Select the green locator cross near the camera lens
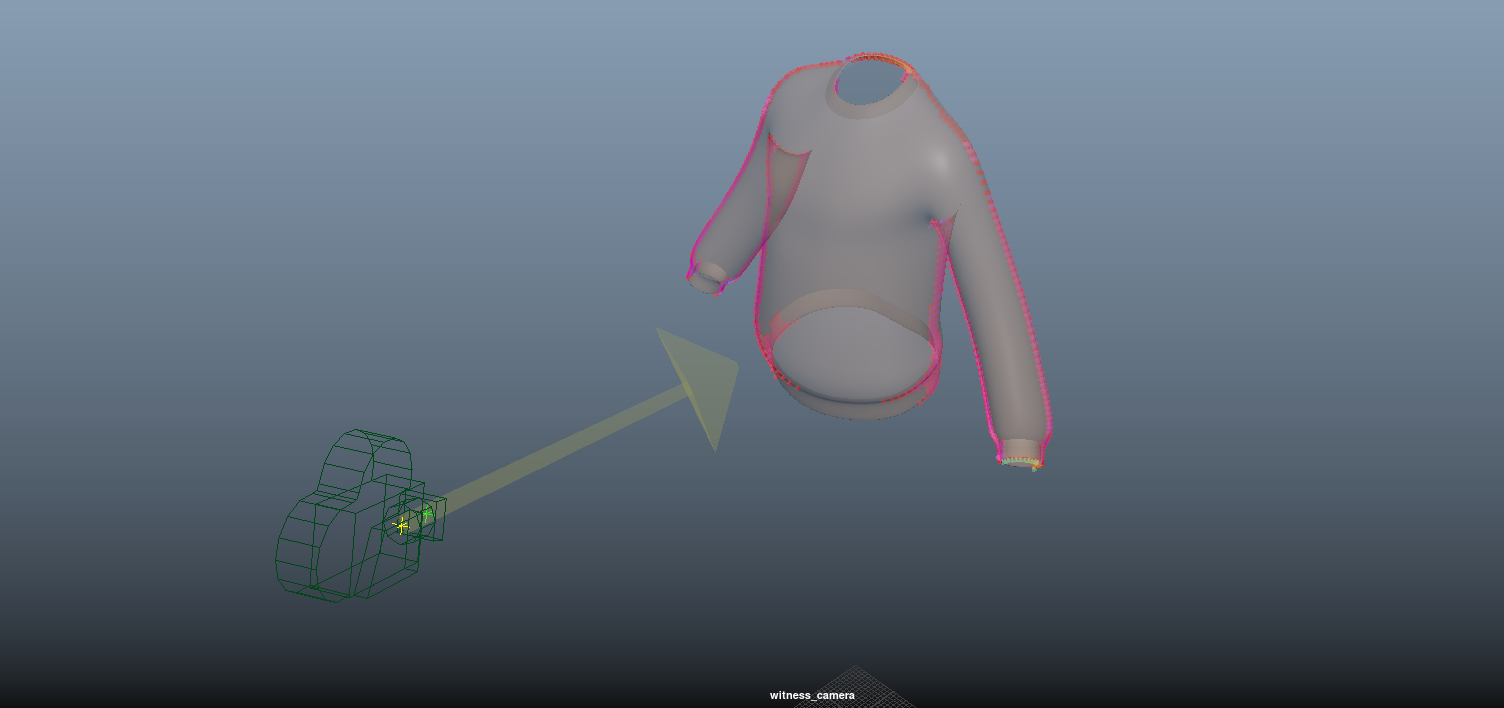1504x708 pixels. 427,513
